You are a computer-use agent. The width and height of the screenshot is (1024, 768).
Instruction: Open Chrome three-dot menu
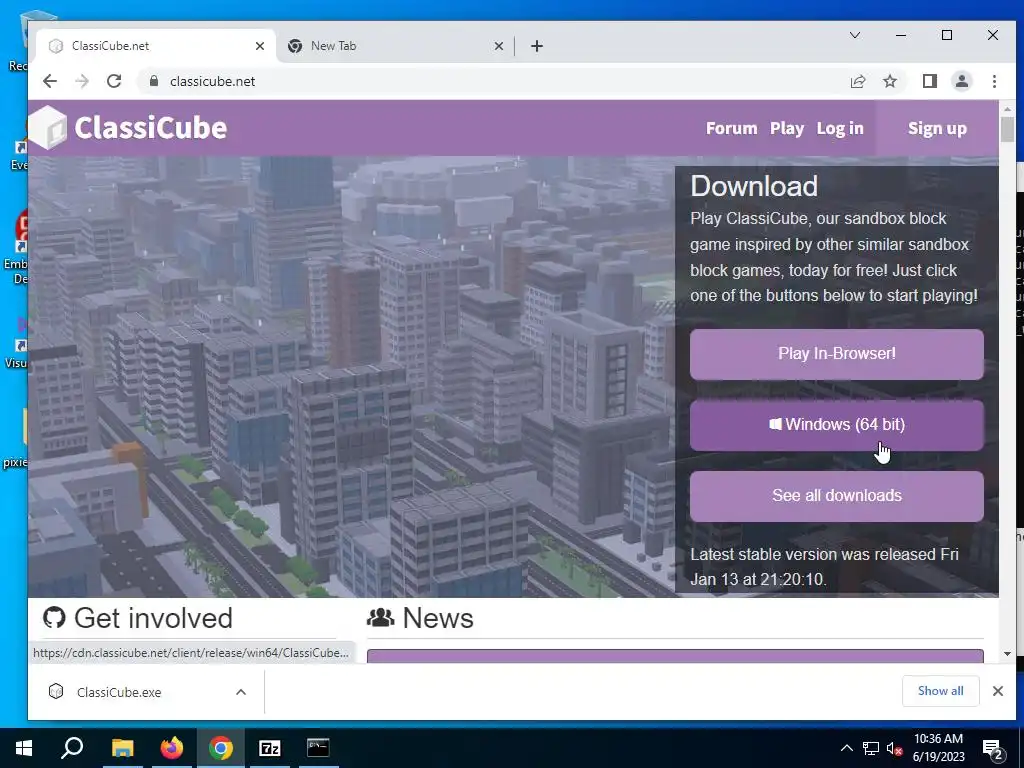[x=994, y=81]
